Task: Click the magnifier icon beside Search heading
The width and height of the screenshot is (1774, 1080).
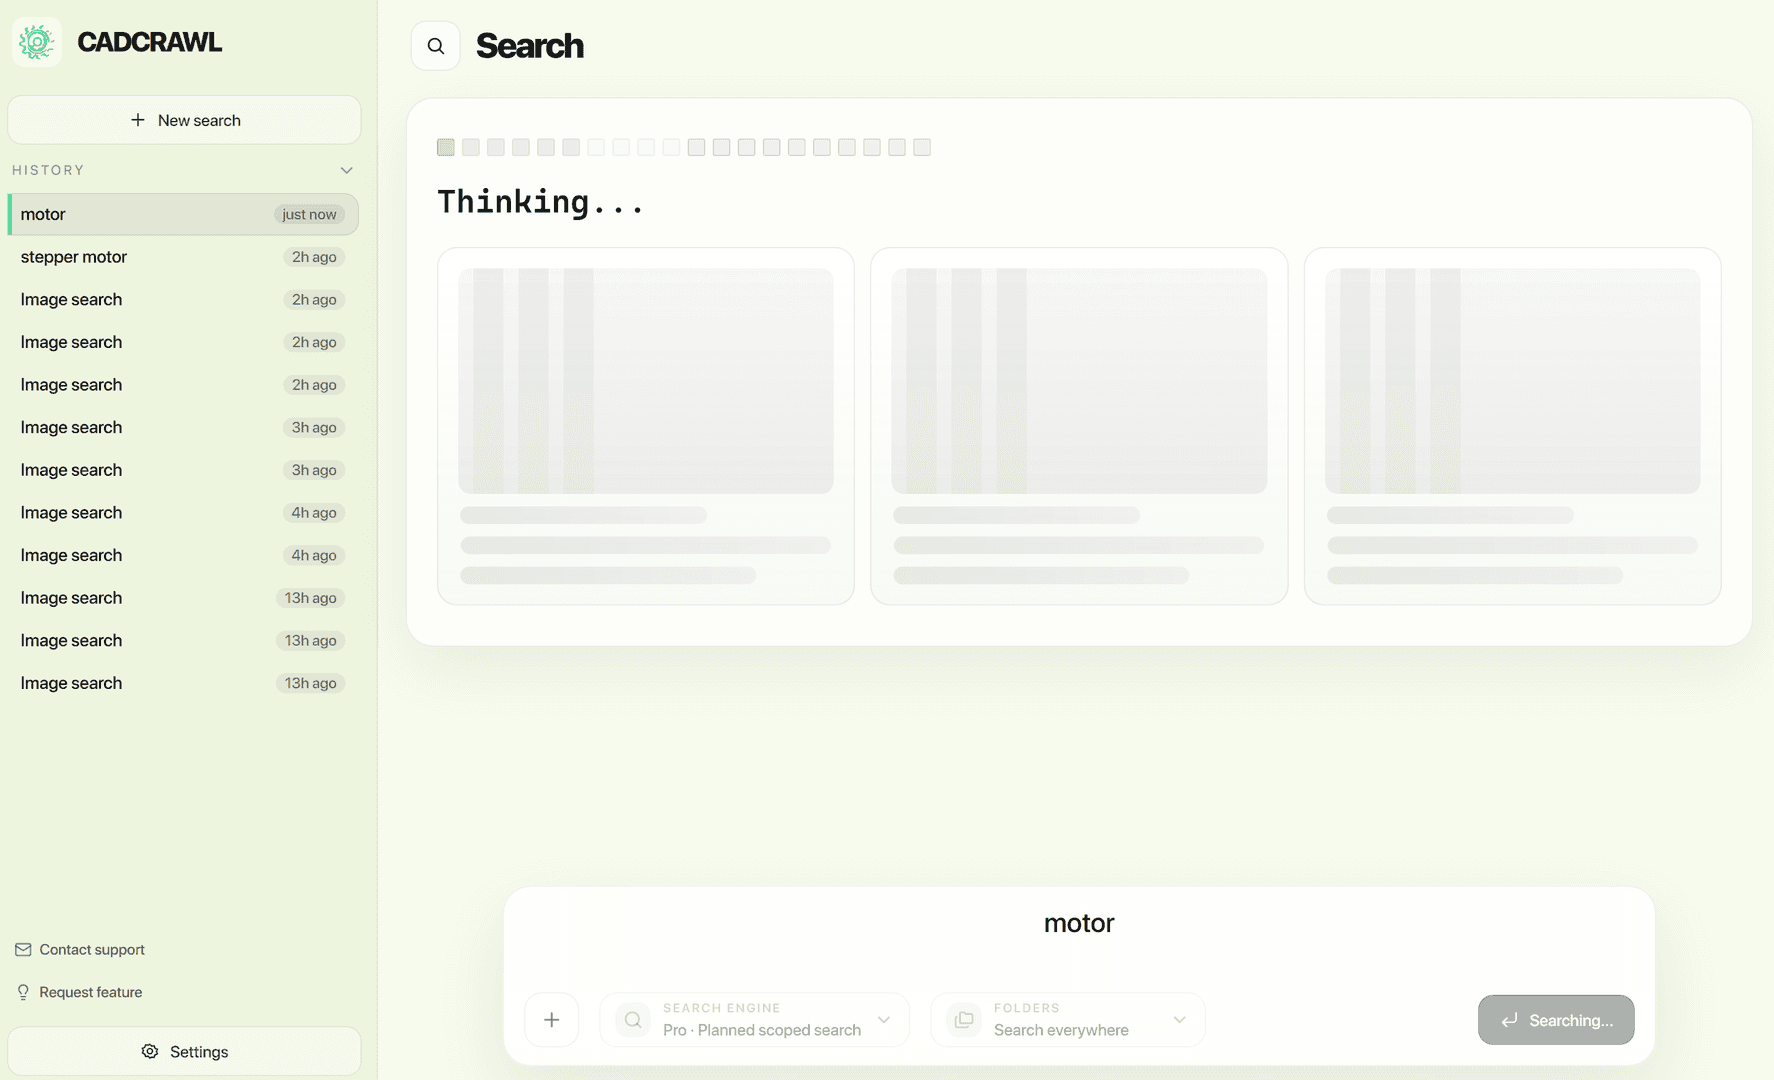Action: (x=436, y=46)
